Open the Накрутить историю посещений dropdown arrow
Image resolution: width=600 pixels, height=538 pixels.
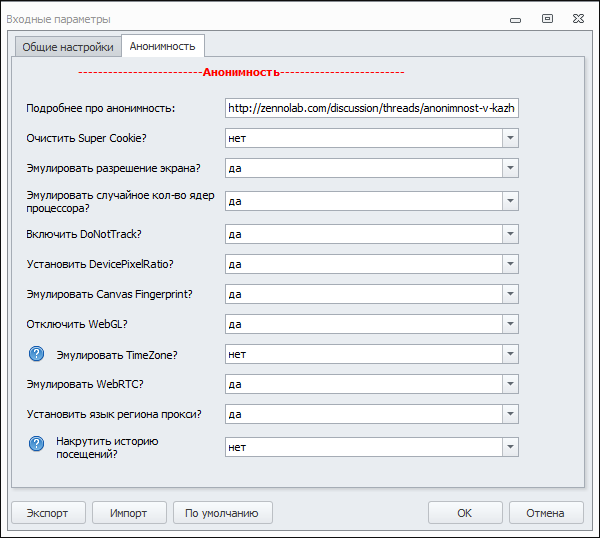pyautogui.click(x=510, y=447)
